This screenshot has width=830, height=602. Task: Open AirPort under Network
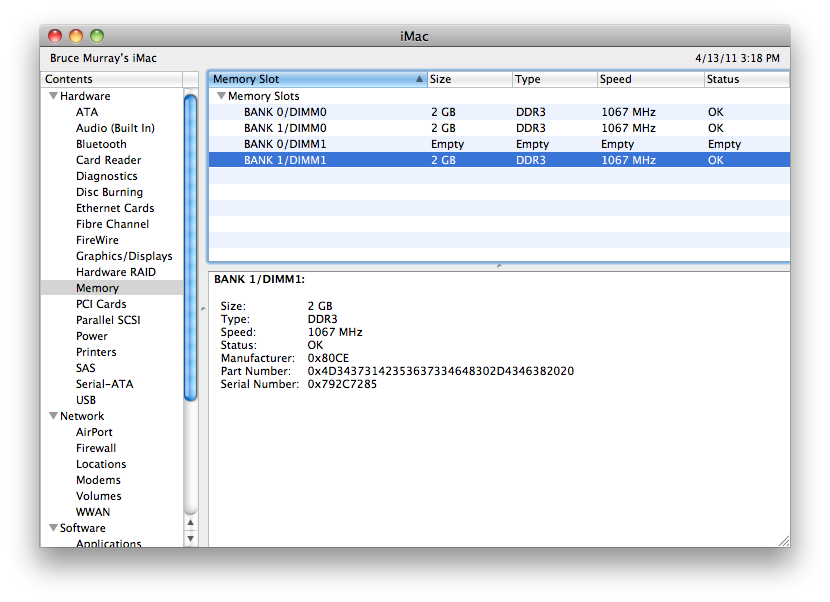click(x=94, y=432)
